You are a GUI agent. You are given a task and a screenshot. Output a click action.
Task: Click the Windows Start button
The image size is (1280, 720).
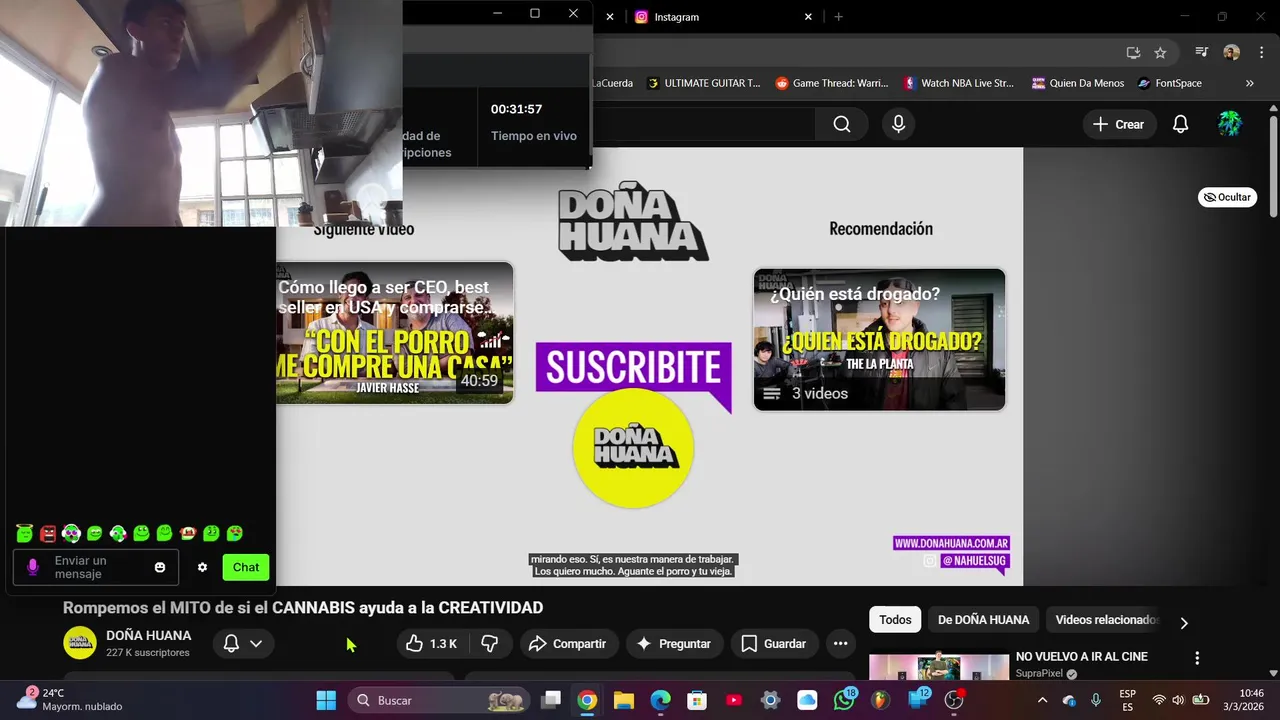click(x=326, y=700)
